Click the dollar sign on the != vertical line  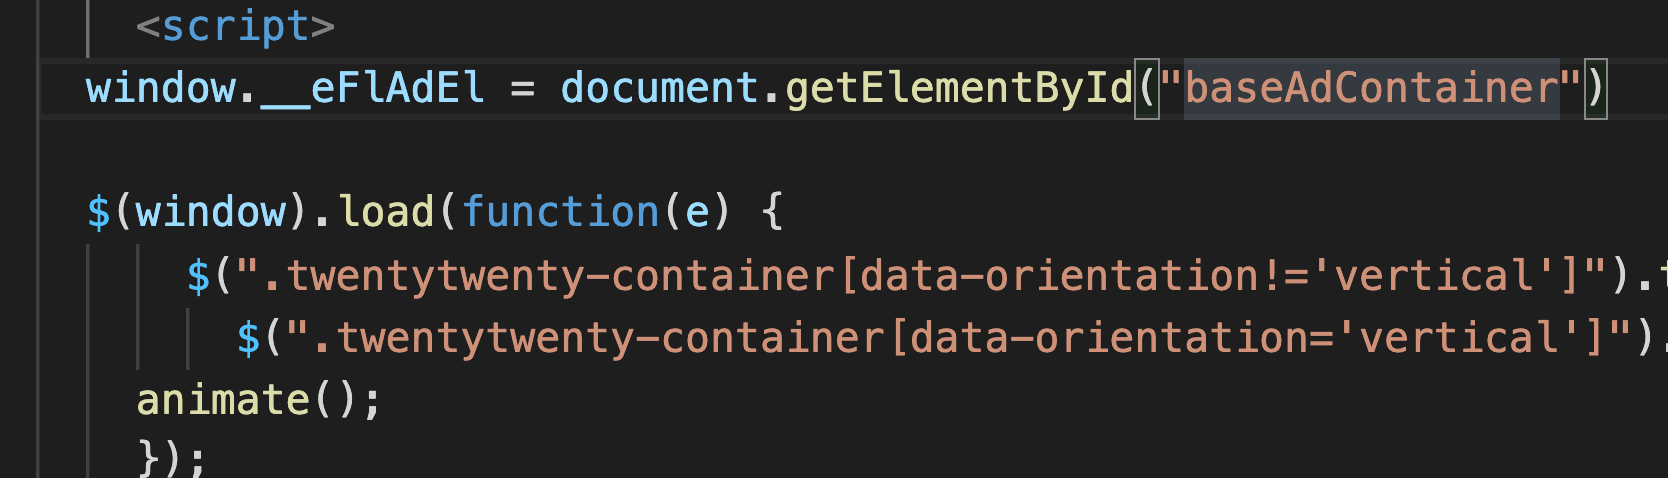198,275
